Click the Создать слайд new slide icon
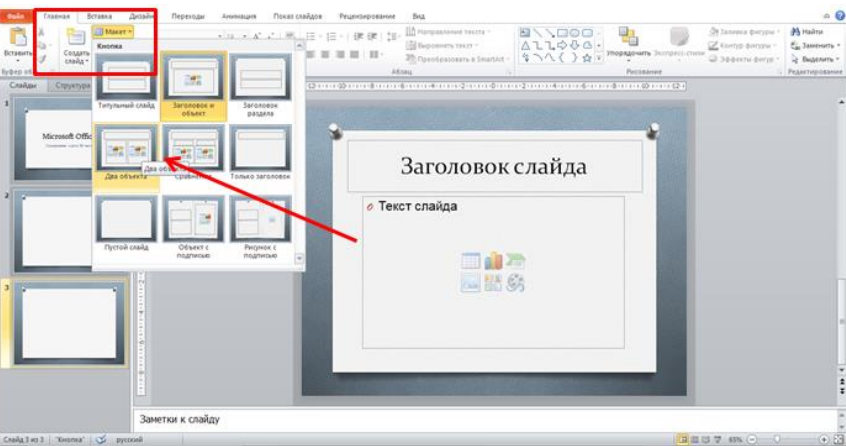This screenshot has width=846, height=446. tap(74, 39)
